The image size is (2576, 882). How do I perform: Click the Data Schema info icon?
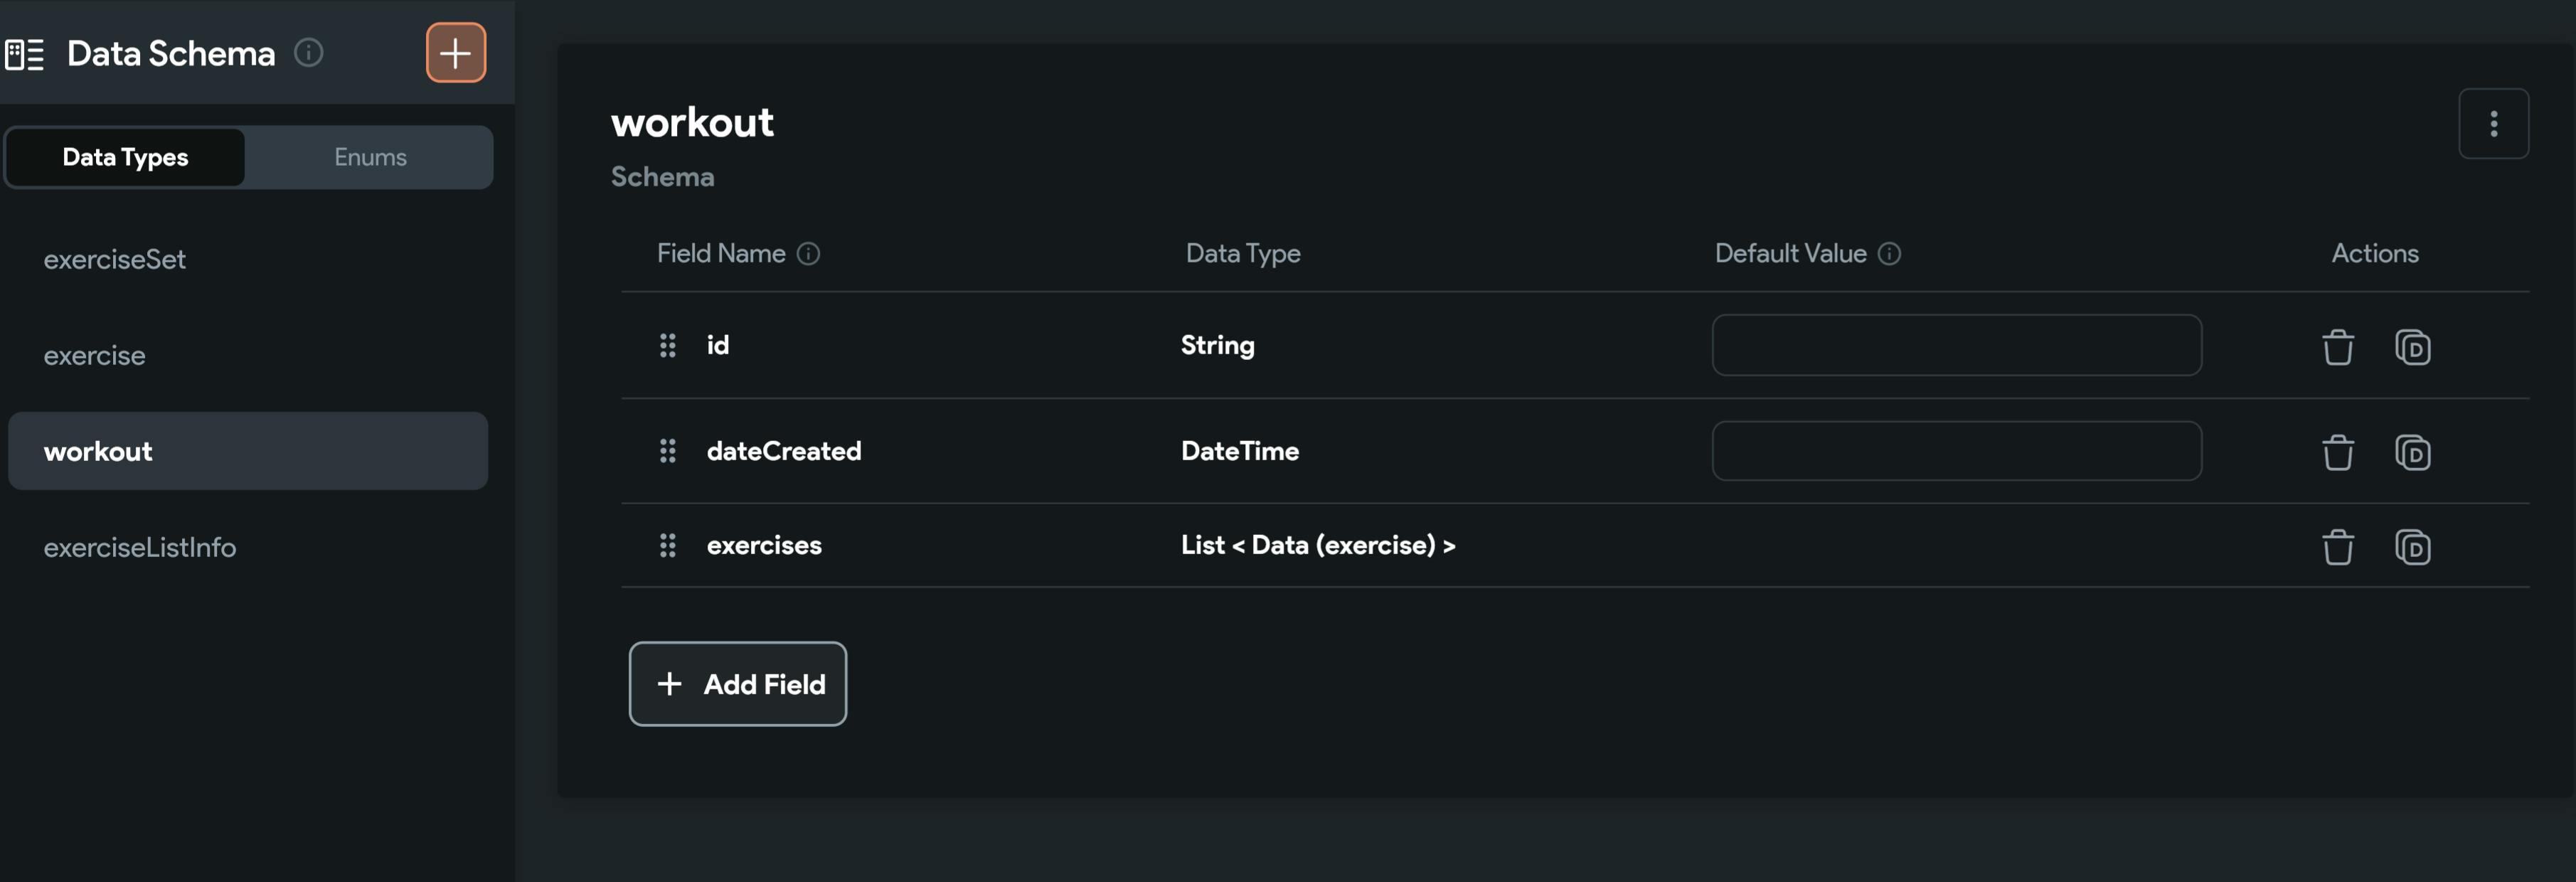308,52
